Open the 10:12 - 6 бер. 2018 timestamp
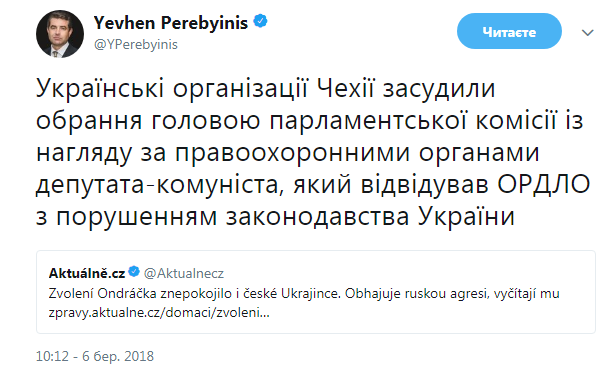 pyautogui.click(x=95, y=356)
